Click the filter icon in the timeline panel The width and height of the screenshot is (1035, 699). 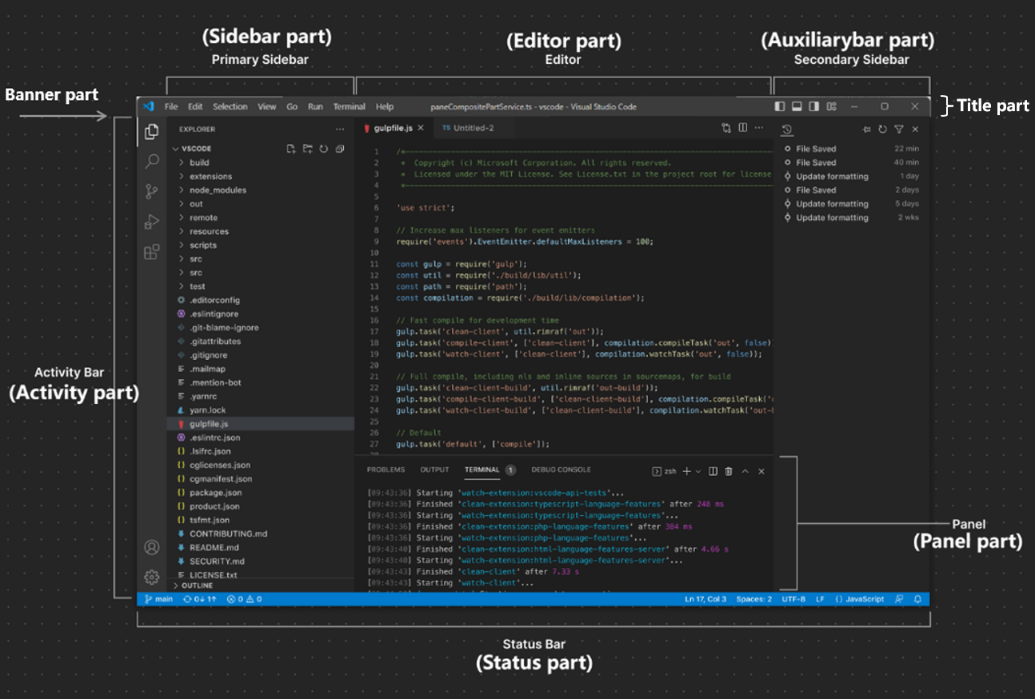pos(899,130)
